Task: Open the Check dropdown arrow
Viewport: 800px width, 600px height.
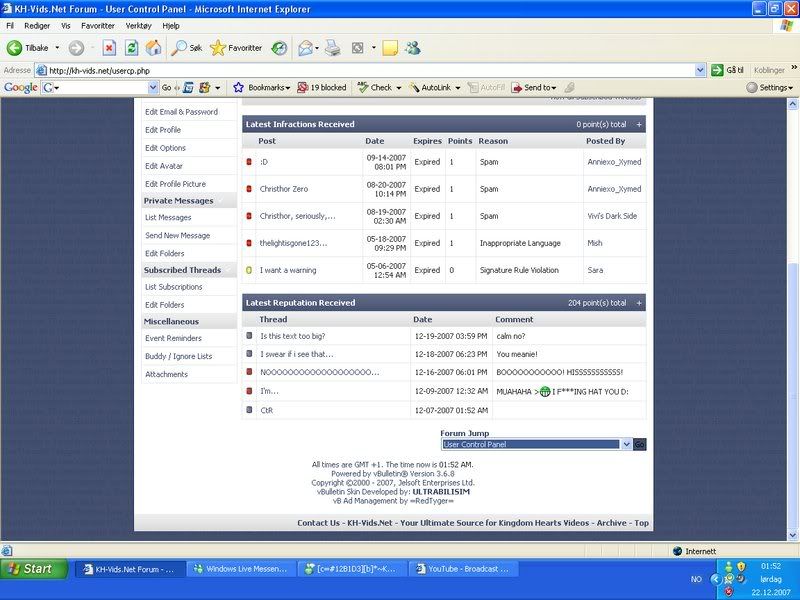Action: click(398, 88)
